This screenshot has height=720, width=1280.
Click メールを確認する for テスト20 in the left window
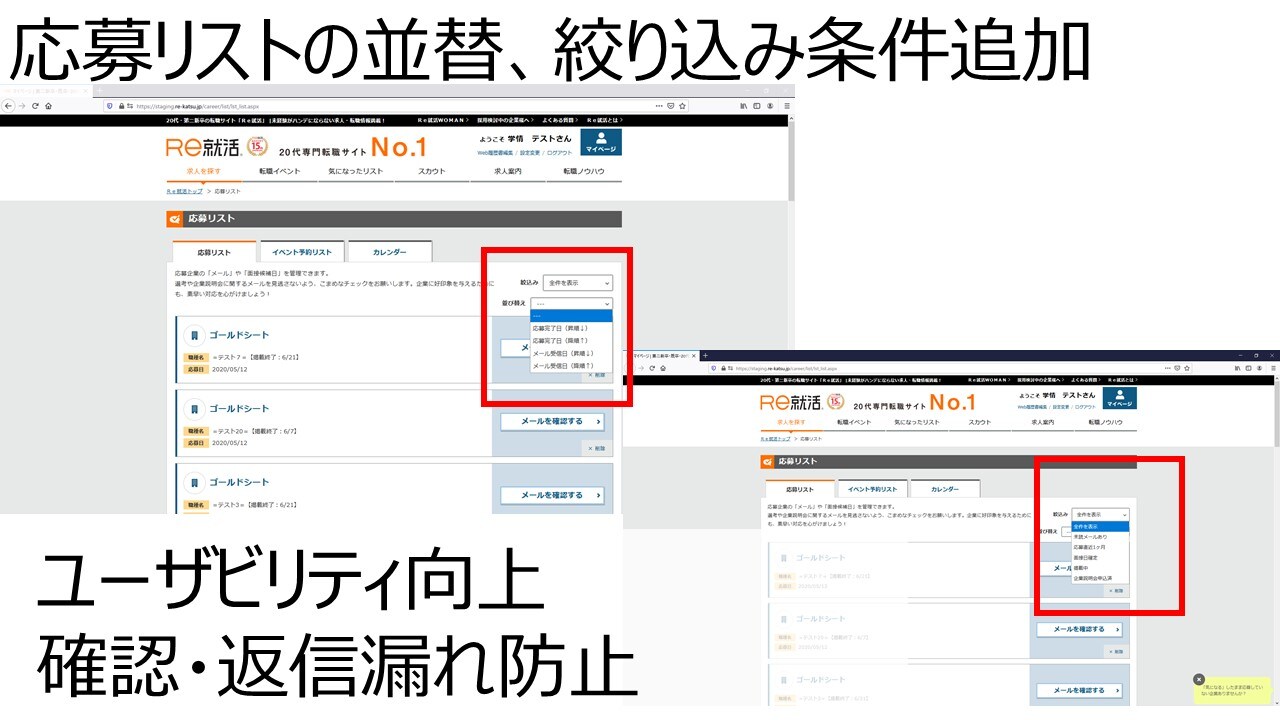point(553,422)
